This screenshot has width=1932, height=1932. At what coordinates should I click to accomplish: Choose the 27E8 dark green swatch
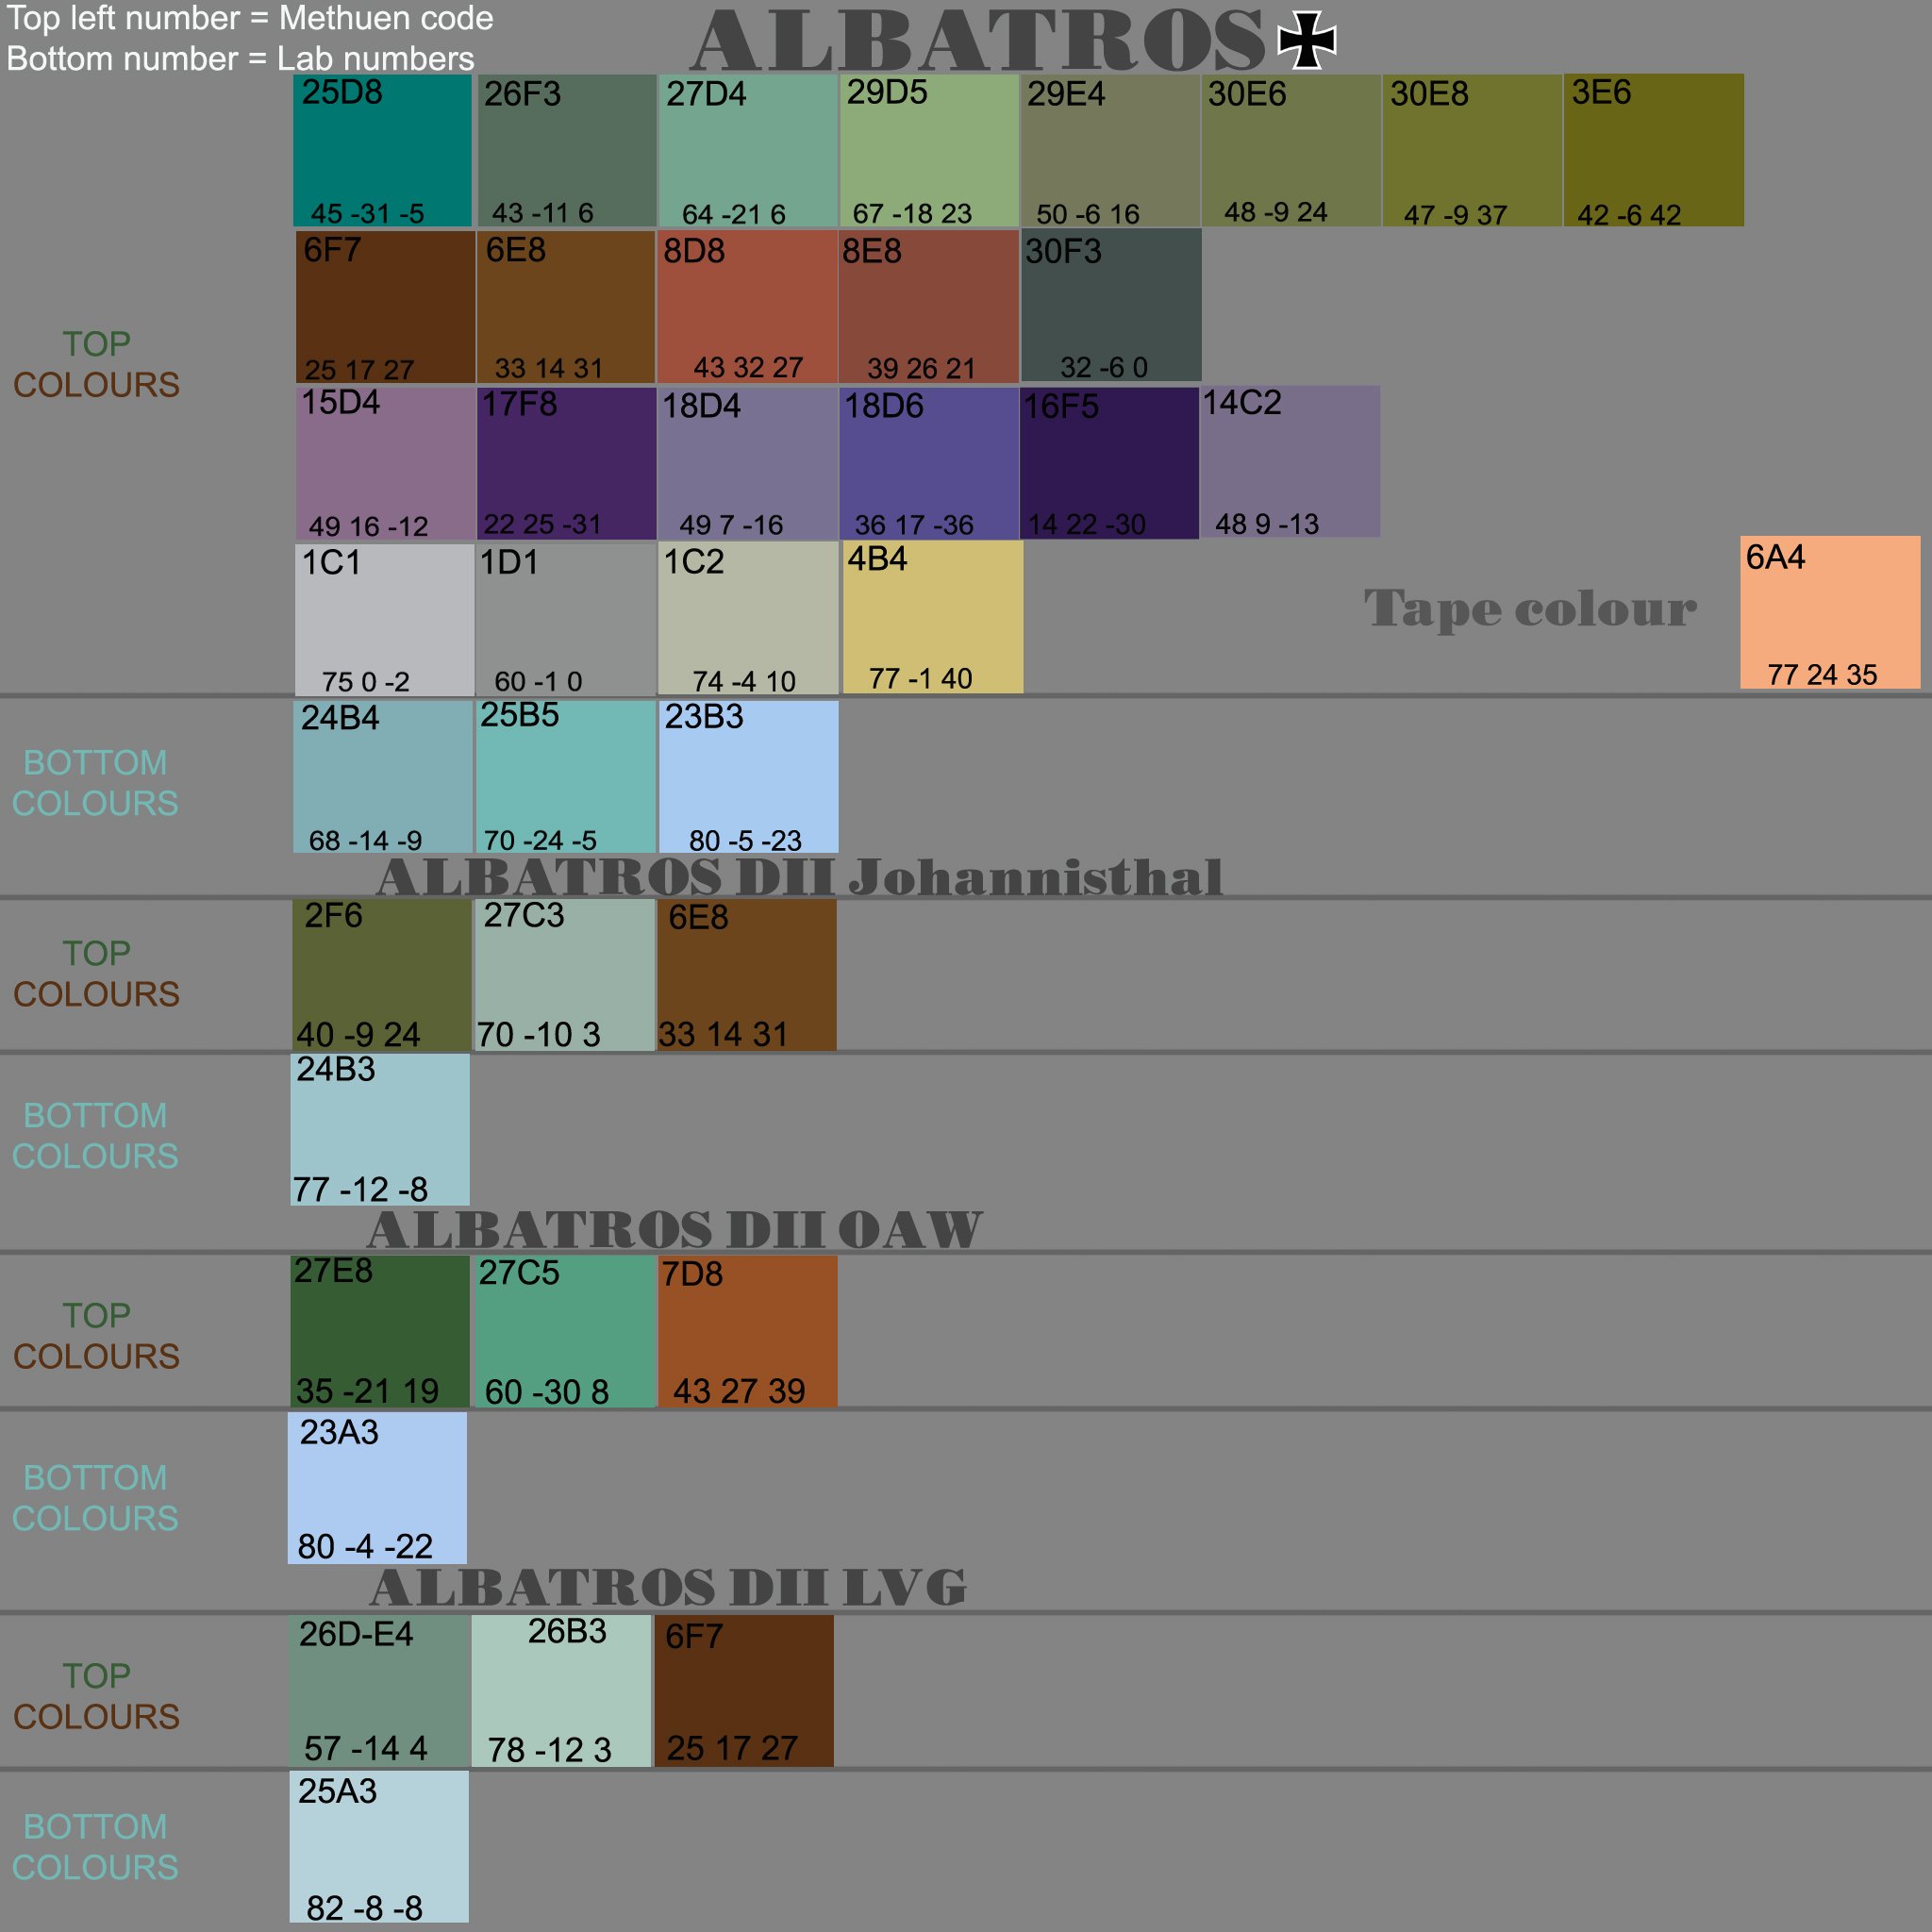(x=380, y=1332)
